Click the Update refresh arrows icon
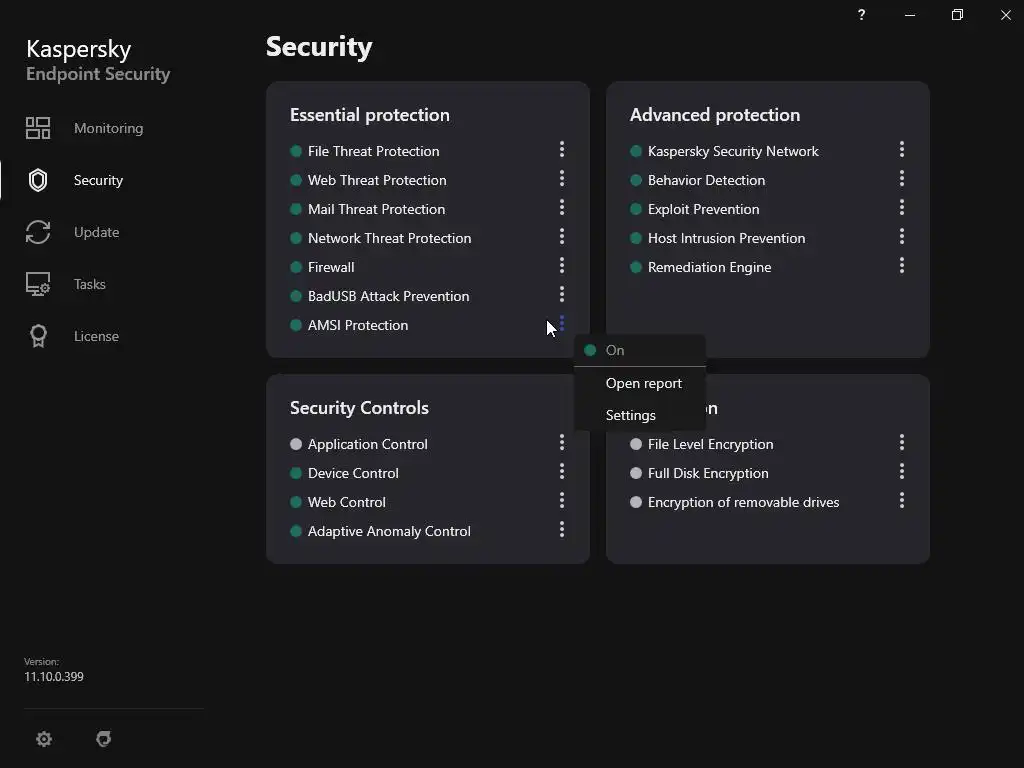This screenshot has height=768, width=1024. pyautogui.click(x=38, y=232)
